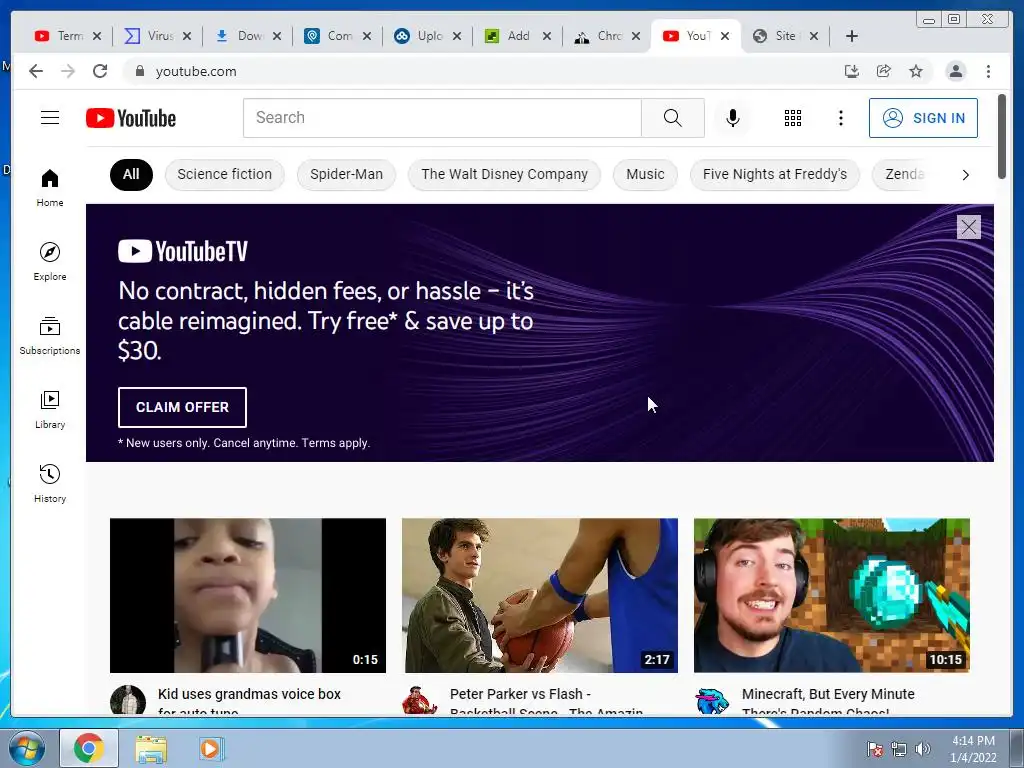The width and height of the screenshot is (1024, 768).
Task: Open Chrome three-dot menu
Action: 988,71
